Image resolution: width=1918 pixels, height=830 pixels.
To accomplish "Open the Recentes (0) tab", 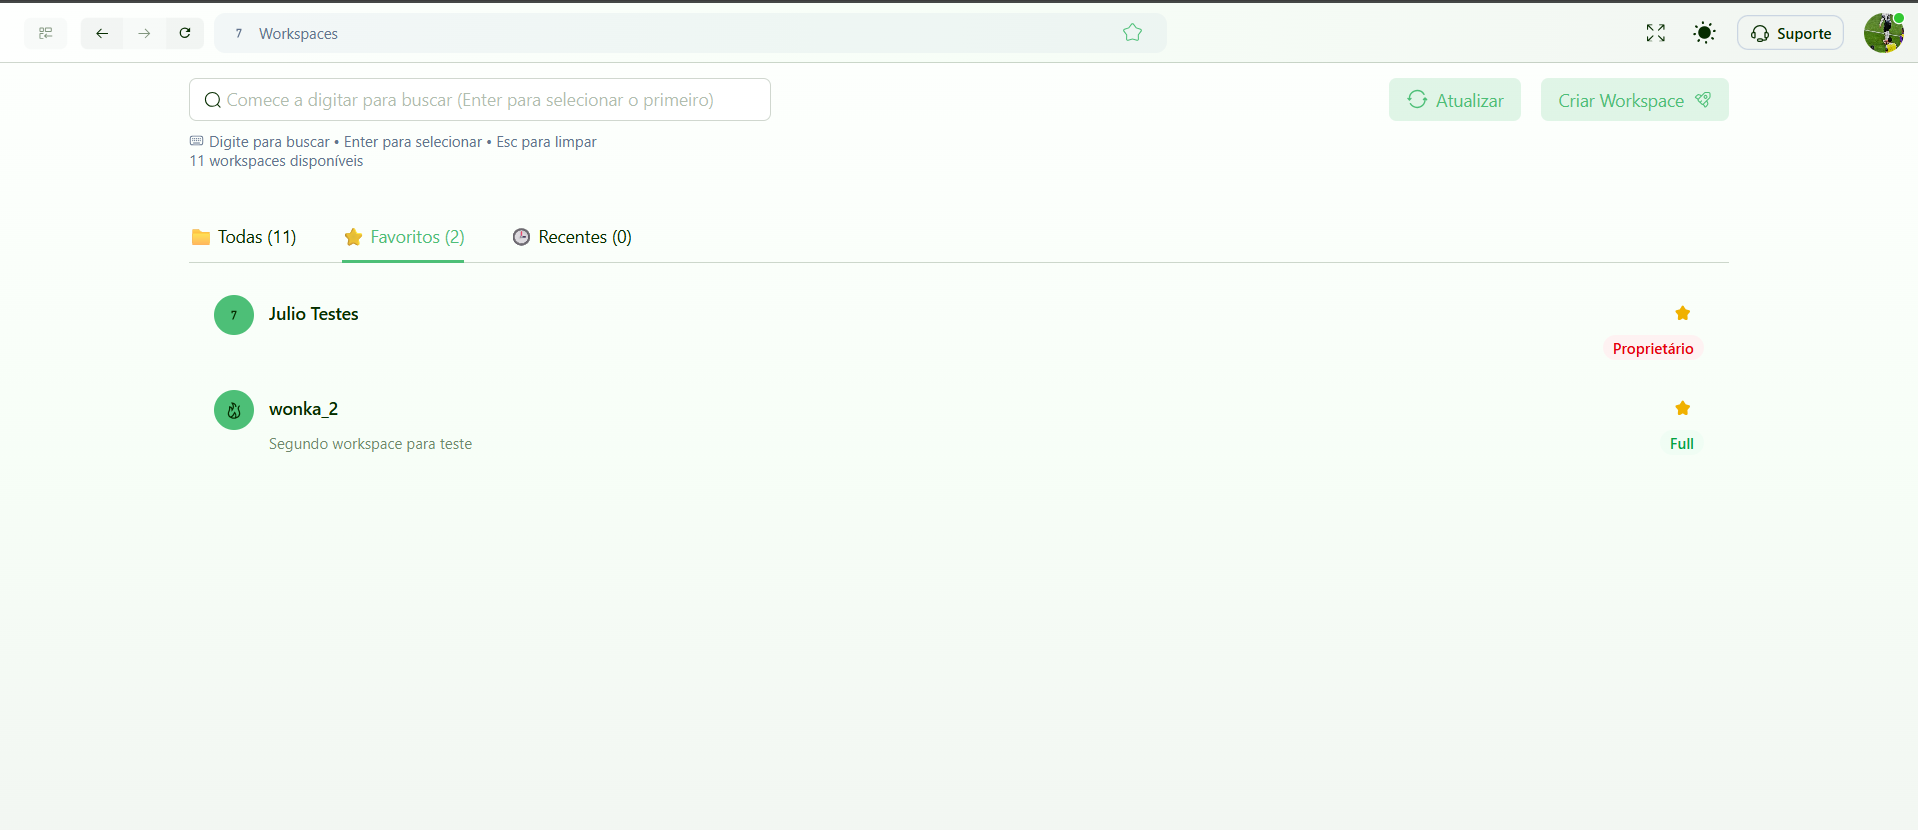I will tap(572, 237).
